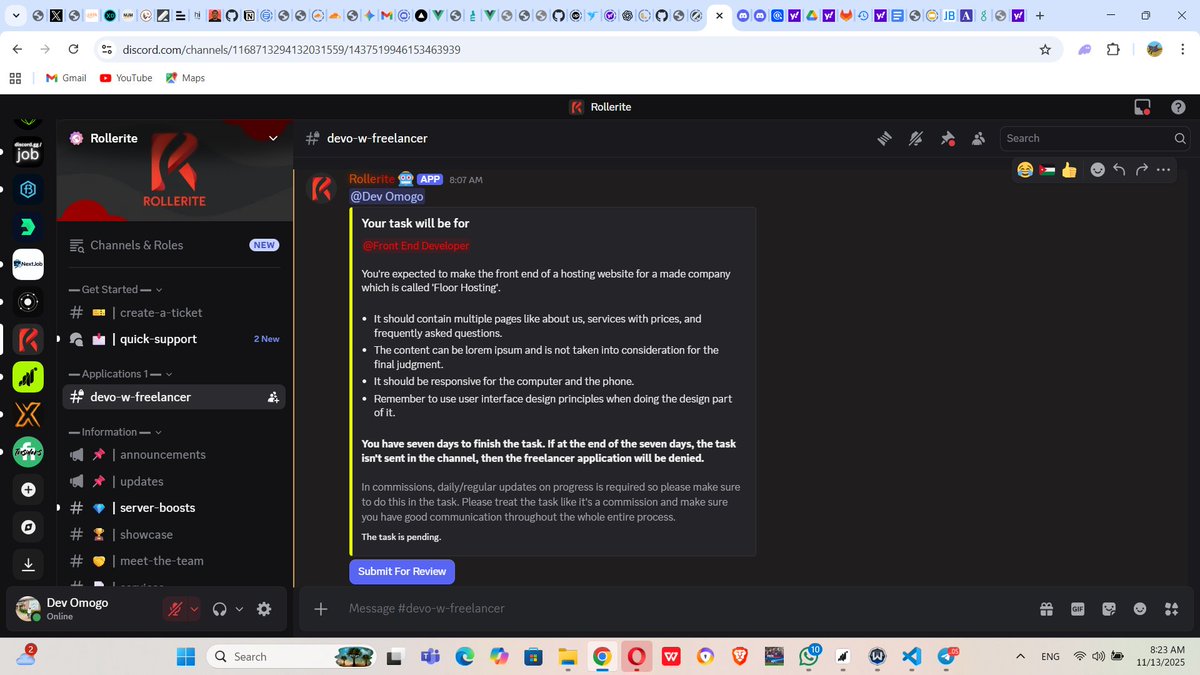
Task: Collapse the Information category
Action: (x=114, y=432)
